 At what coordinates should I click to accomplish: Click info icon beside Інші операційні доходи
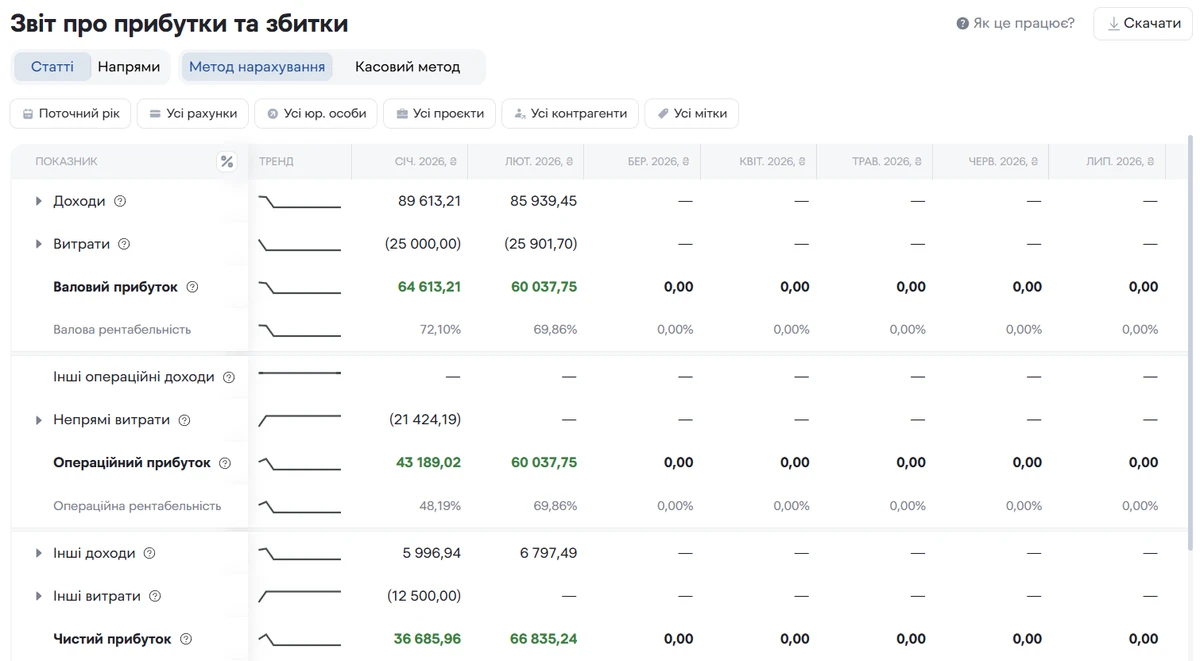[229, 377]
